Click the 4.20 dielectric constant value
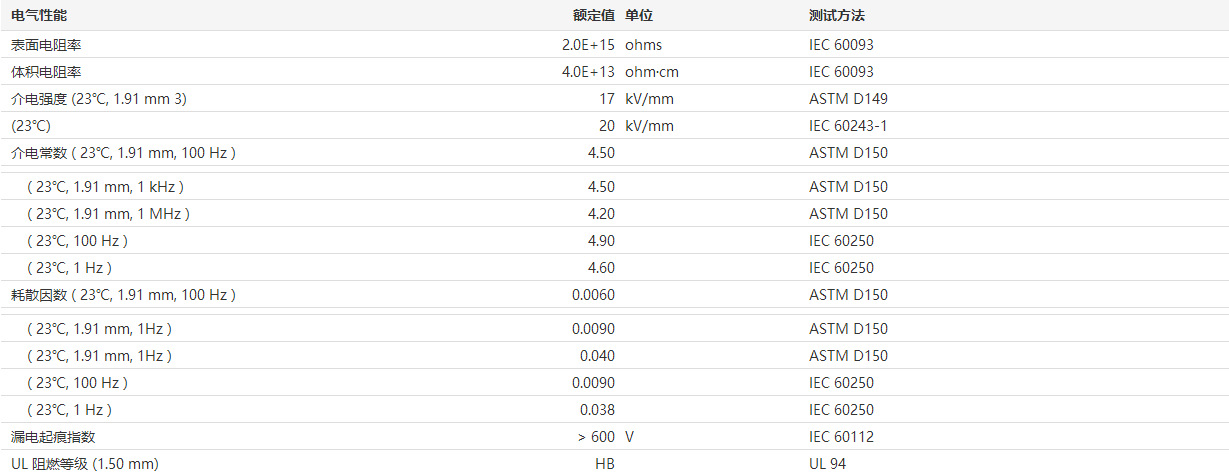1229x475 pixels. coord(600,214)
